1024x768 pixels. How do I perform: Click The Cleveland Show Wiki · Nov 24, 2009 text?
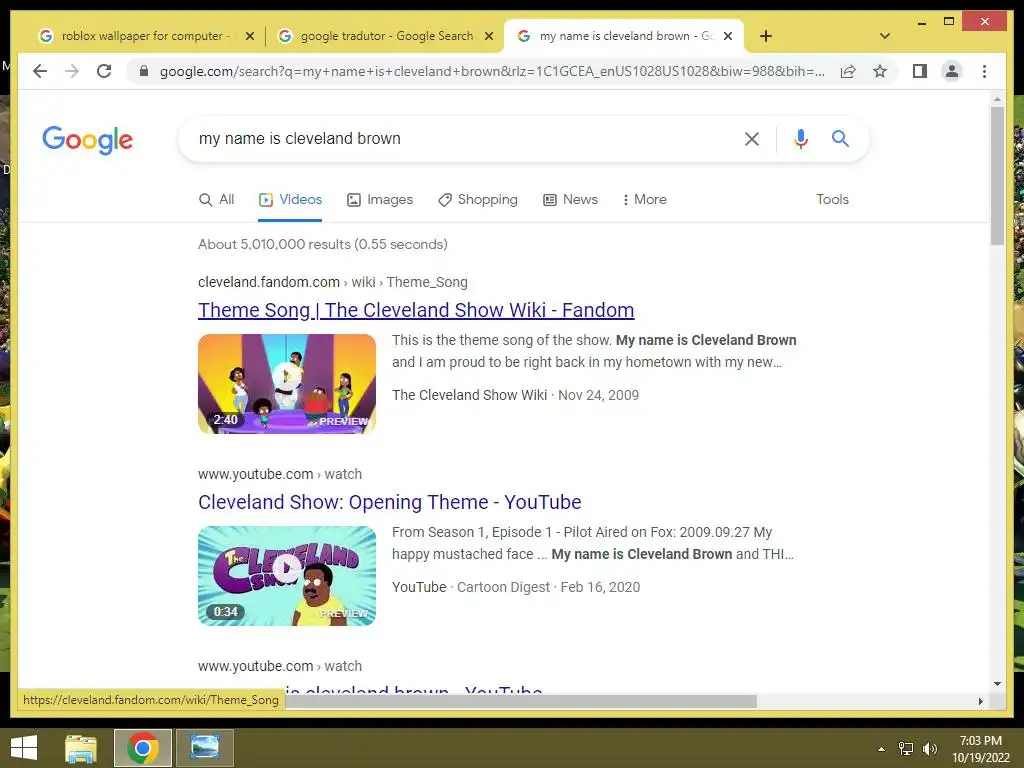click(x=515, y=395)
